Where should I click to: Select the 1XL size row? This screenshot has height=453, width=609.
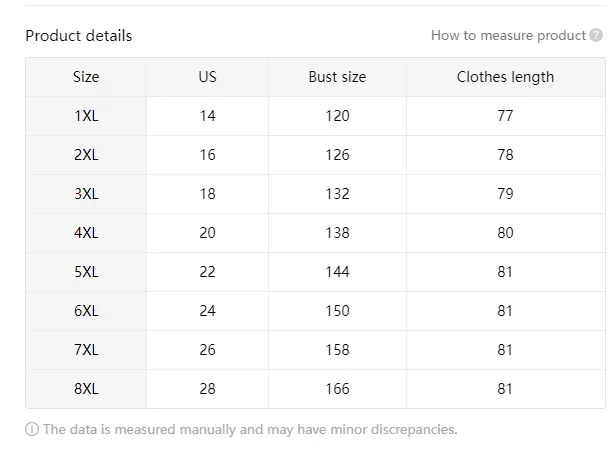86,116
